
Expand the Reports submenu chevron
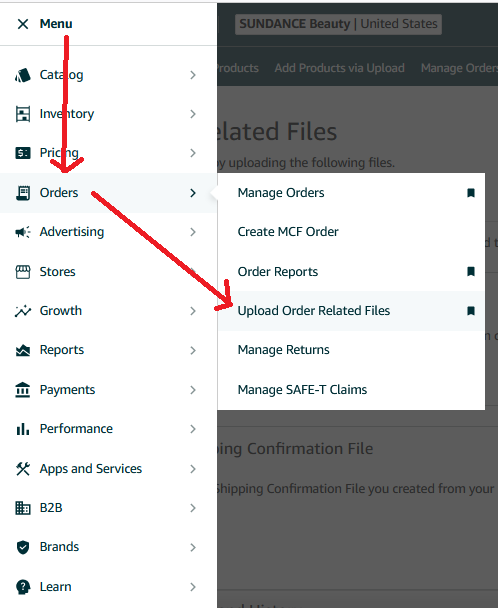(193, 351)
